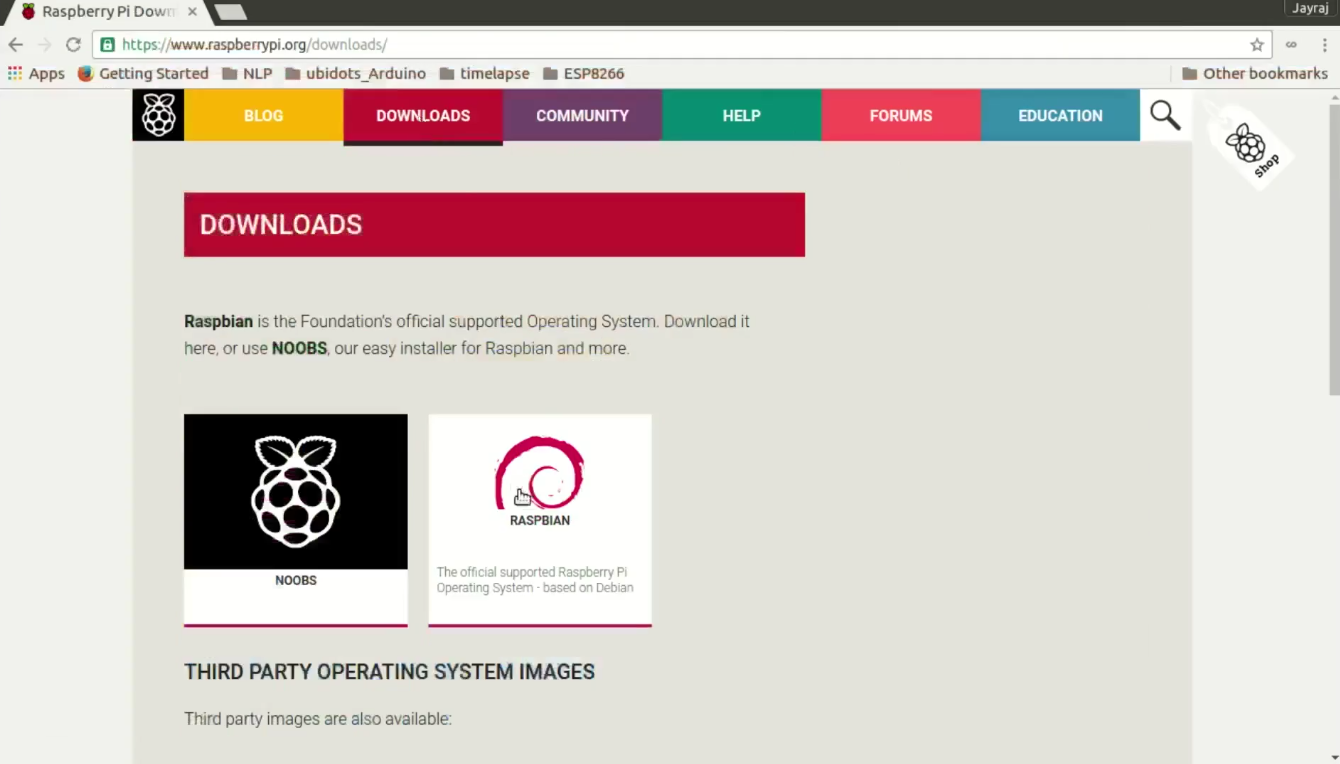Select the NOOBS download thumbnail

tap(295, 491)
